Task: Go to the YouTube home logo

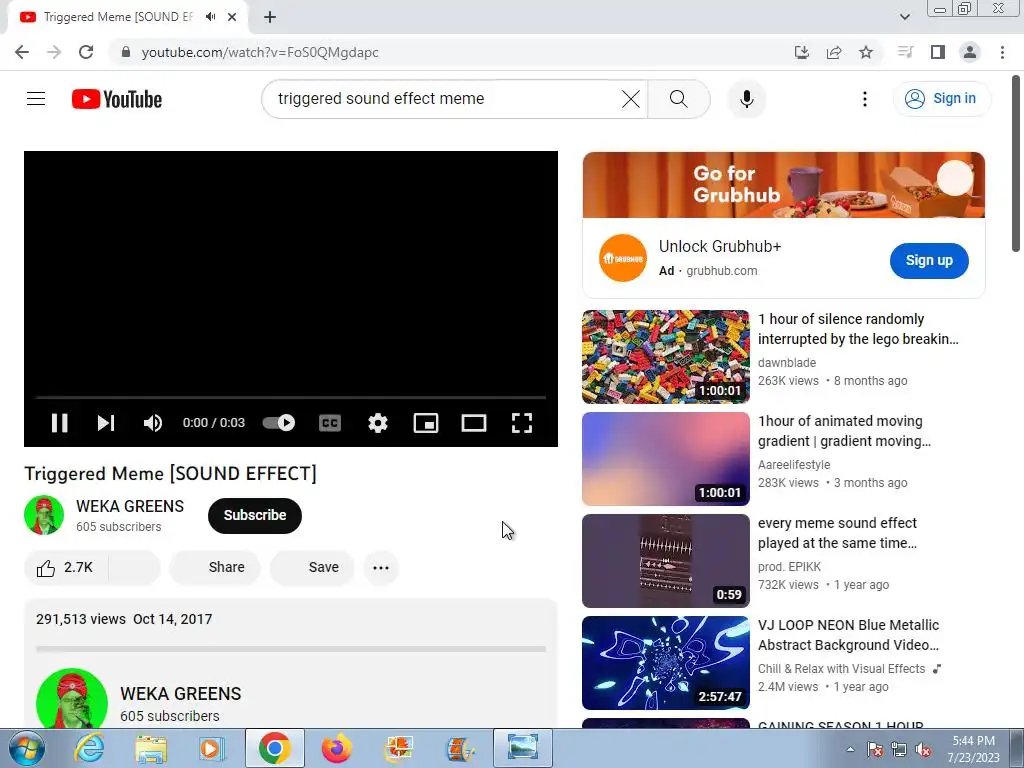Action: (x=117, y=99)
